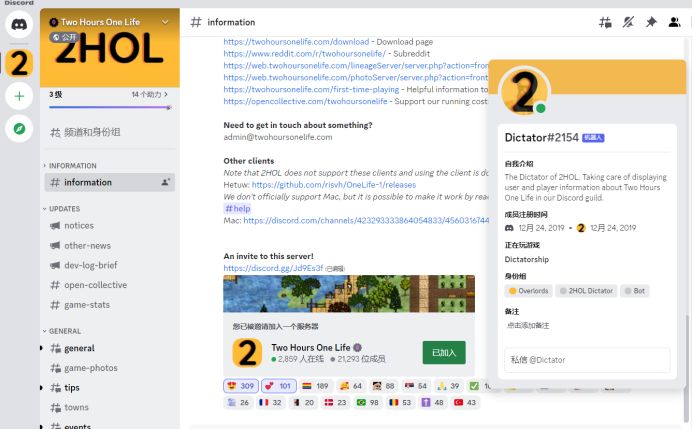Screen dimensions: 693x429
Task: Open the Mac discord channels link
Action: [x=366, y=220]
